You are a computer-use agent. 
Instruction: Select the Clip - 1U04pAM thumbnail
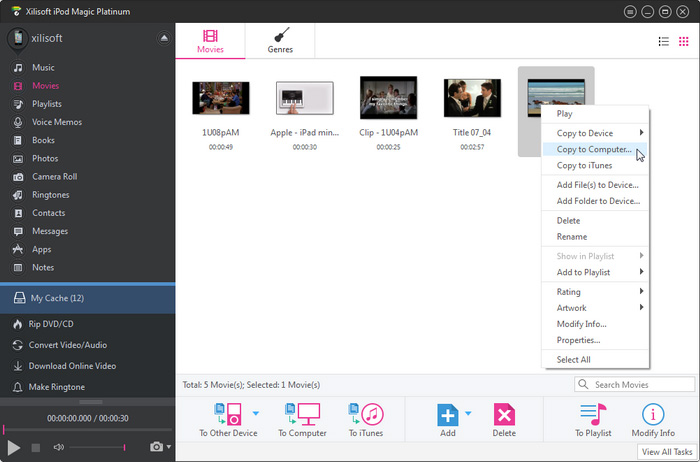coord(388,98)
